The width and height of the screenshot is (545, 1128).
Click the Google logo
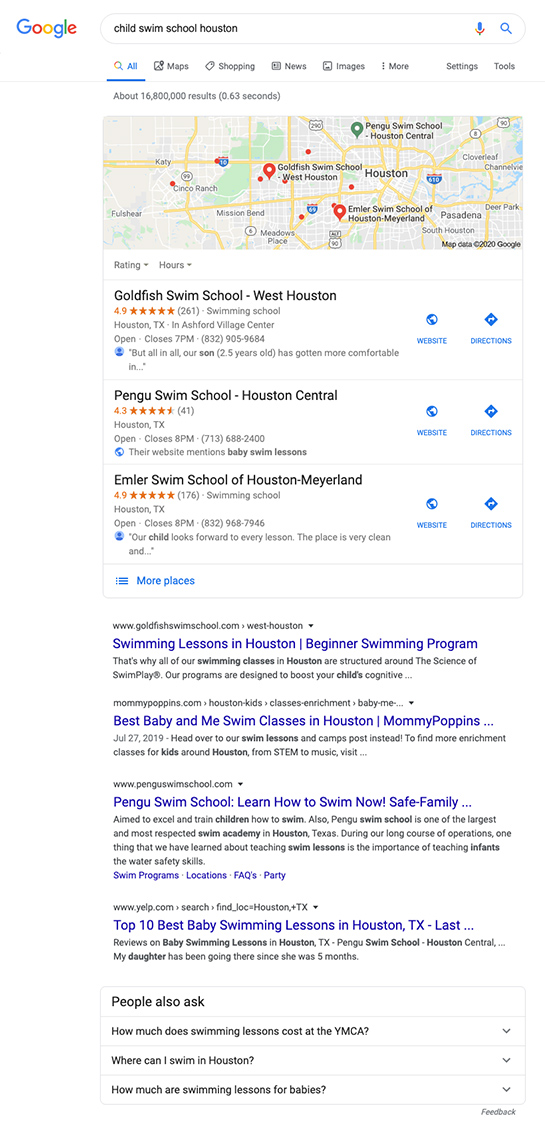click(47, 28)
